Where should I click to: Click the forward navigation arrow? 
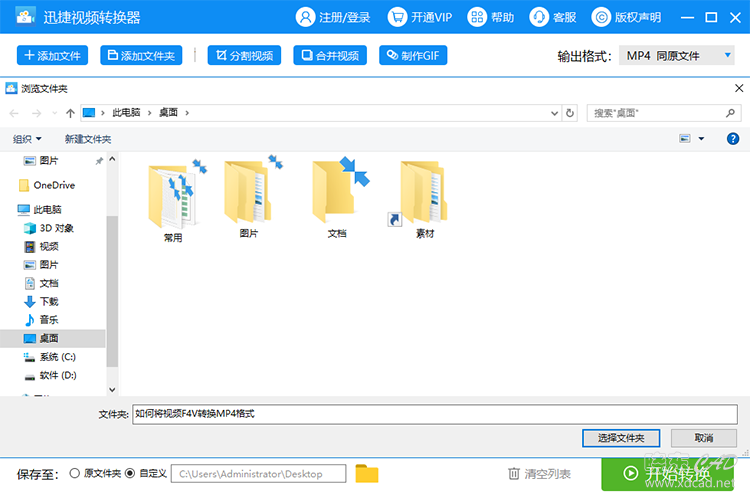[36, 113]
